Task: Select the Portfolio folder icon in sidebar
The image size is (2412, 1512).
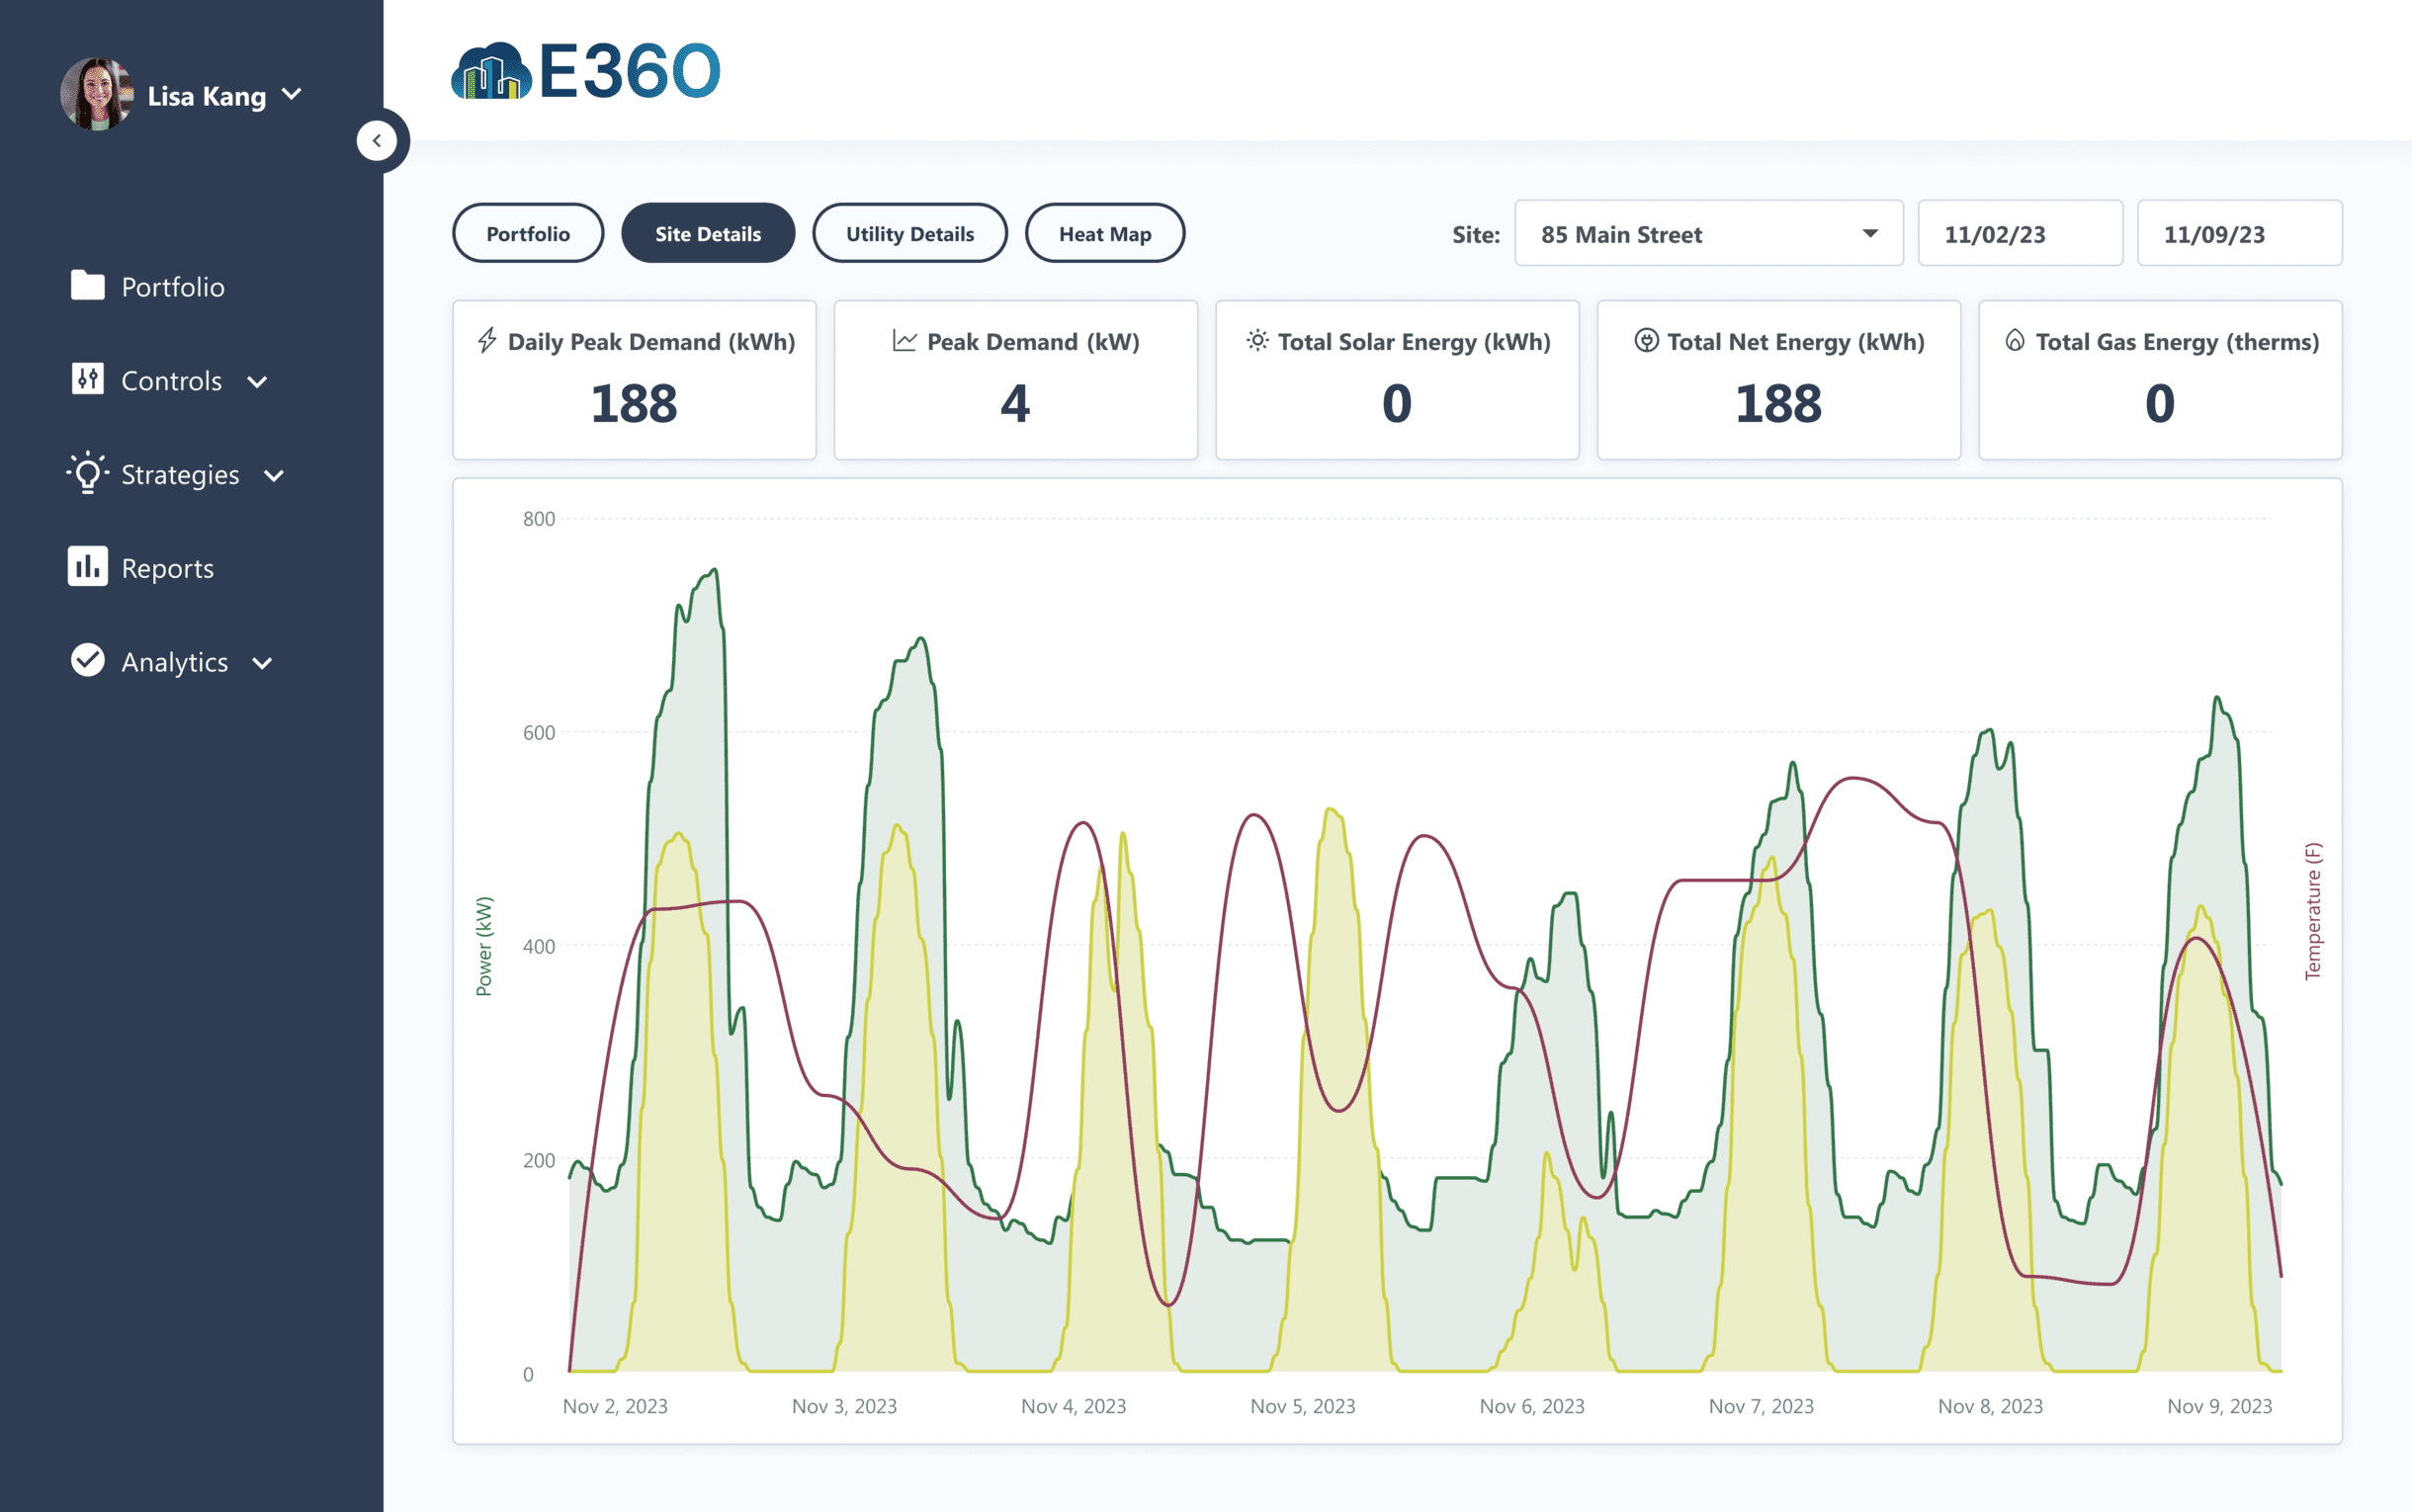Action: point(88,286)
